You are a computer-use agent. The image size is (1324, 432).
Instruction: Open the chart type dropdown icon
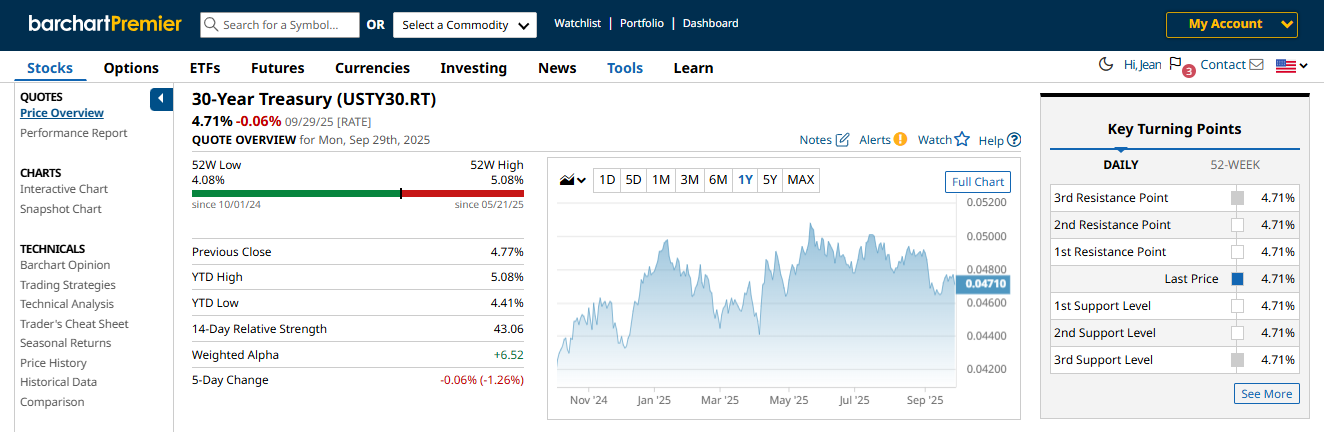click(573, 181)
